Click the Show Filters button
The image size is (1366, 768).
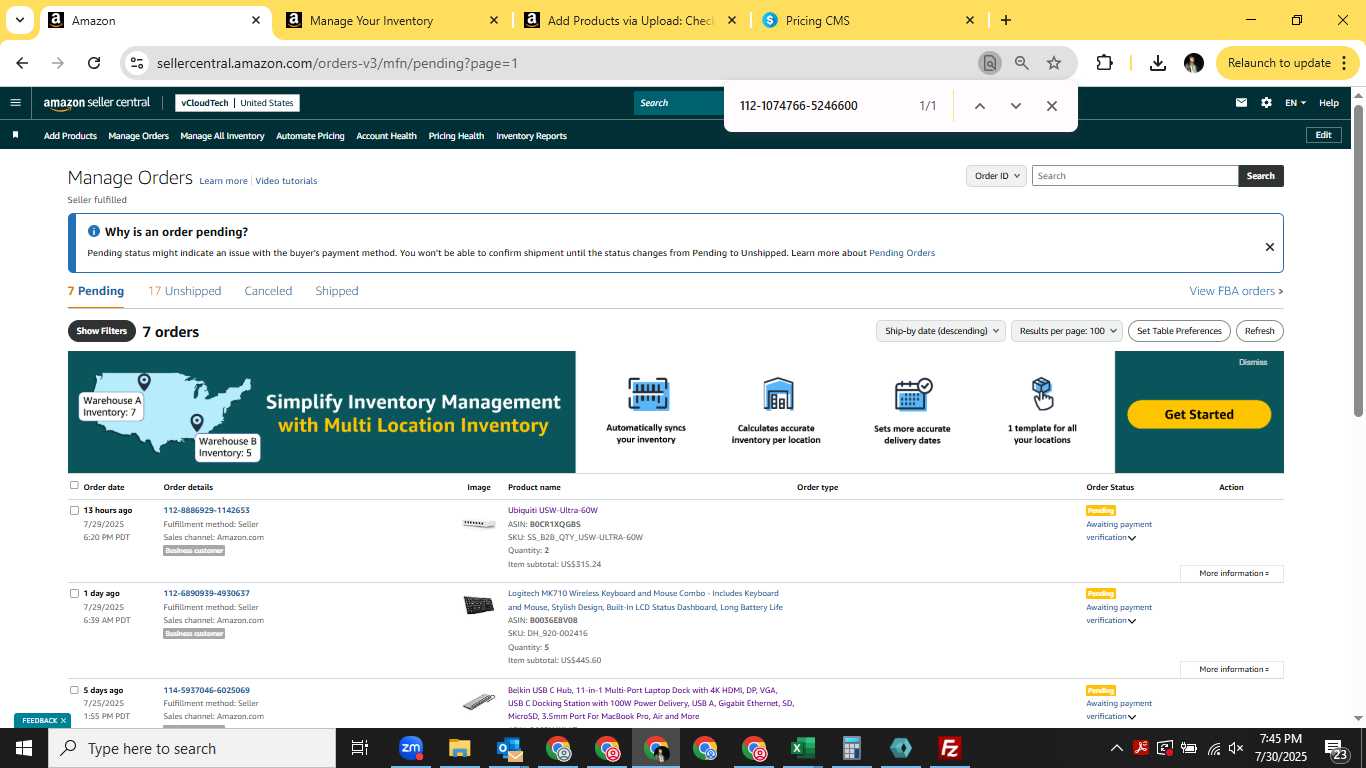pos(102,331)
